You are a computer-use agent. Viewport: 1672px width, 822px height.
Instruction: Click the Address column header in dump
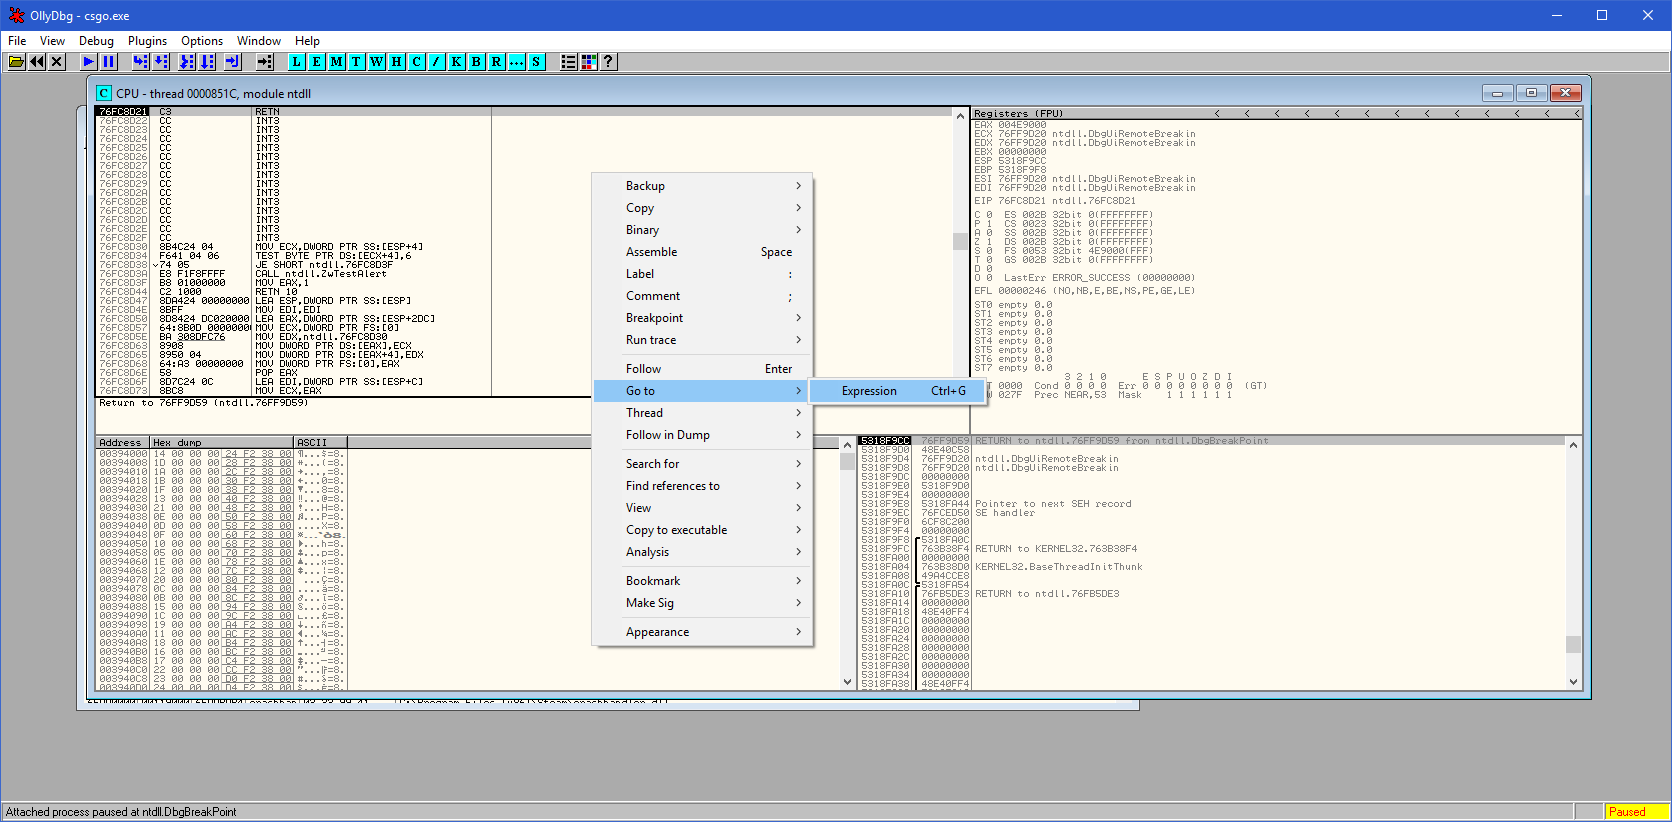point(122,442)
